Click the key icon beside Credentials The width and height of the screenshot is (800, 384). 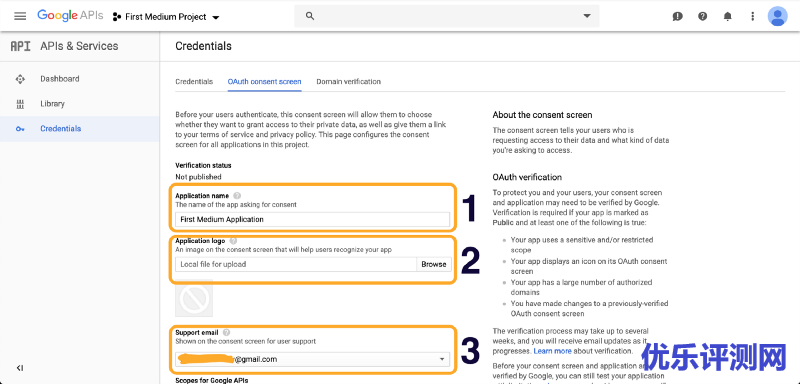(x=20, y=129)
